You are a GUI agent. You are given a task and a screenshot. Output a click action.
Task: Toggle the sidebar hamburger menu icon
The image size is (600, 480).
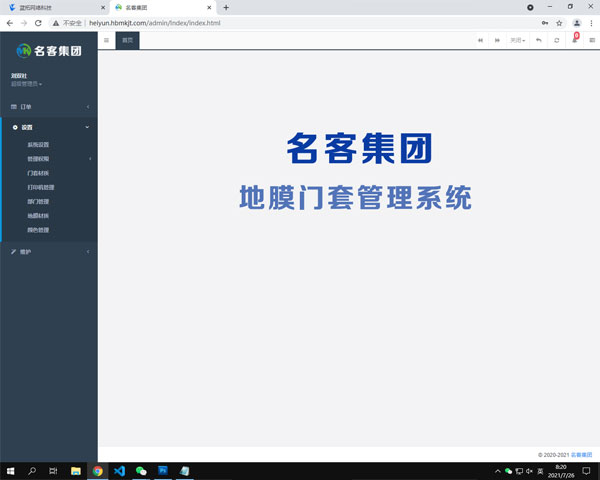pyautogui.click(x=106, y=40)
